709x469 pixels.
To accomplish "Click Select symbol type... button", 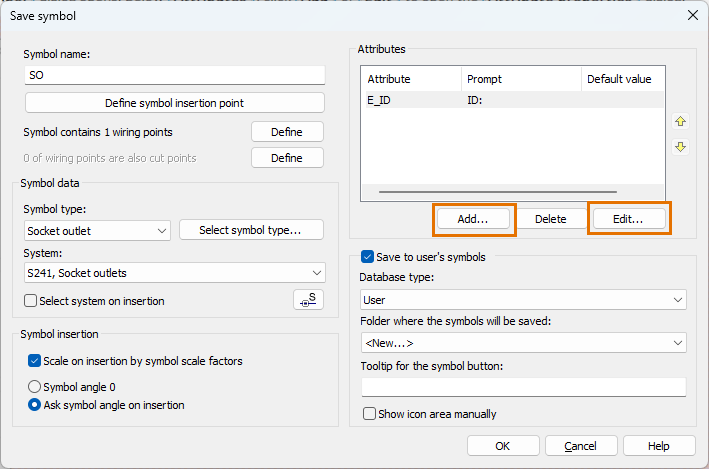I will tap(251, 230).
